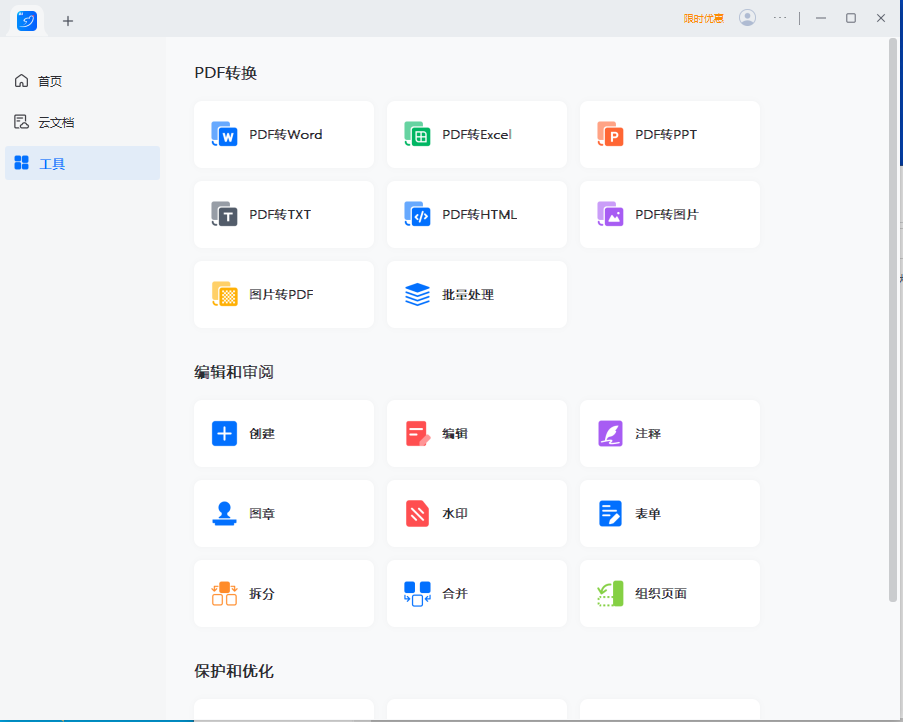Open the 拆分 split tool
The width and height of the screenshot is (903, 722).
[x=283, y=593]
